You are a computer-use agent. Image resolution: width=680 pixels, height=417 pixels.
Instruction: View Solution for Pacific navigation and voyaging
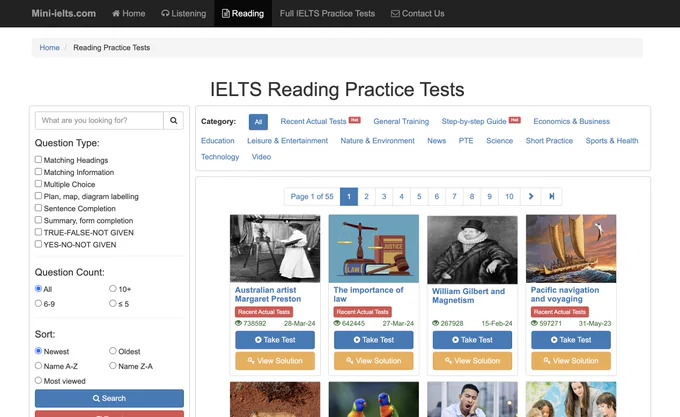(571, 361)
